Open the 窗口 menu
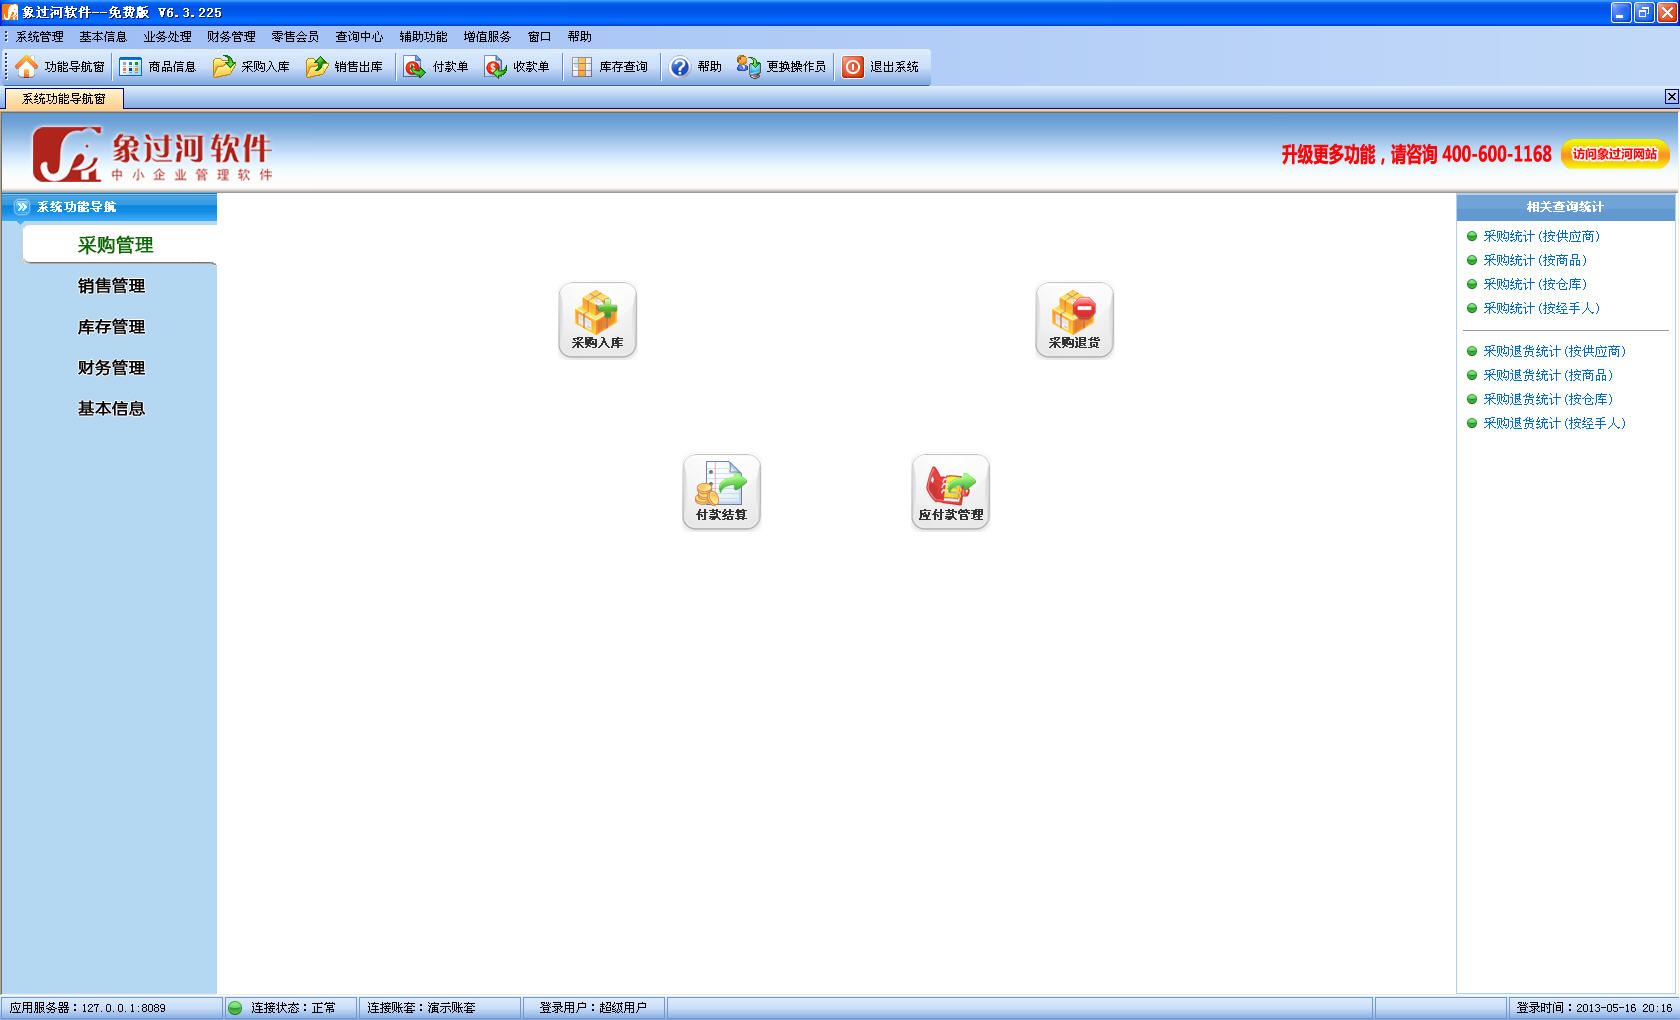This screenshot has width=1680, height=1020. tap(539, 37)
